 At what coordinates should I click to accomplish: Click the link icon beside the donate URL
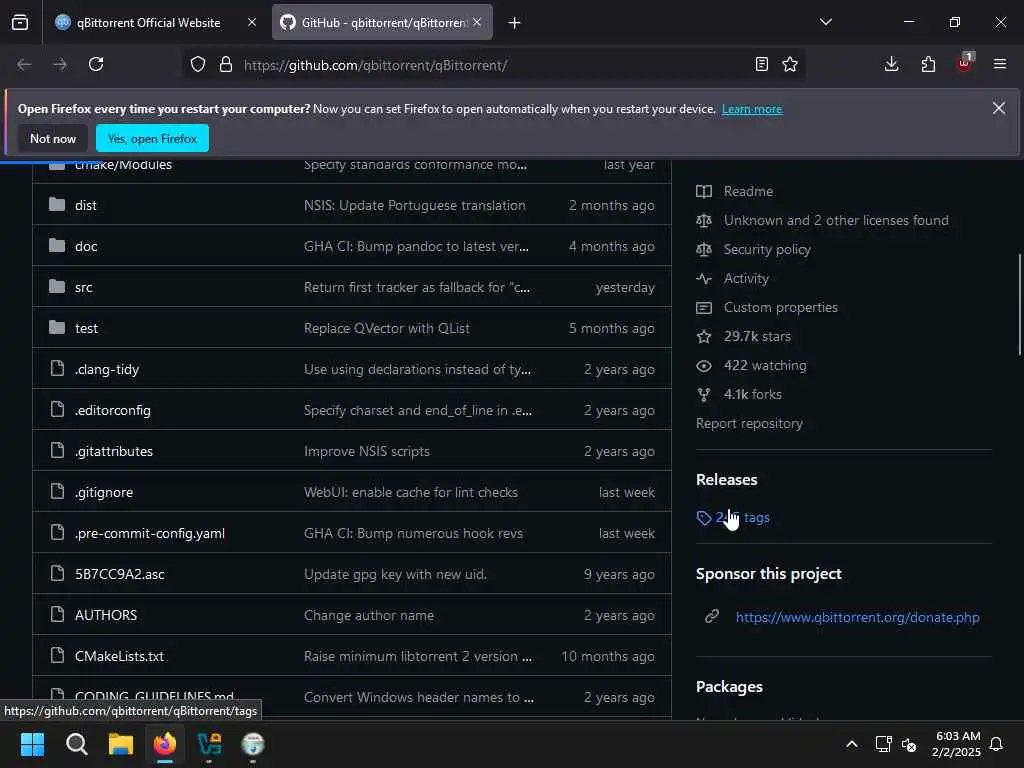point(712,616)
